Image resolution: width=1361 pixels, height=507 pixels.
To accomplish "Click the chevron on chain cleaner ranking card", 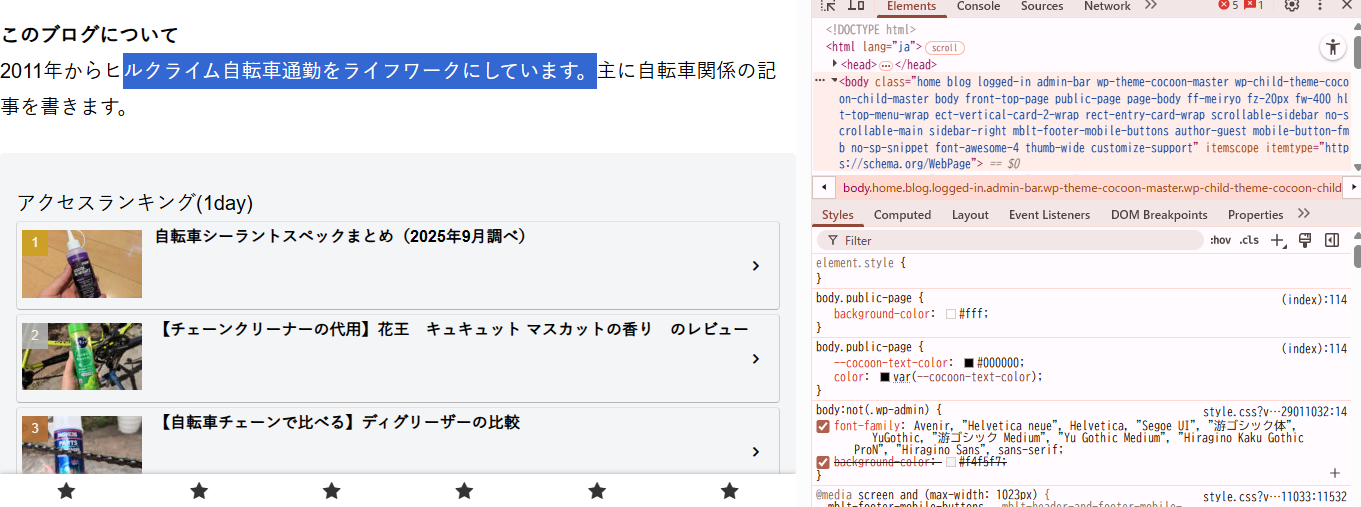I will [x=756, y=359].
